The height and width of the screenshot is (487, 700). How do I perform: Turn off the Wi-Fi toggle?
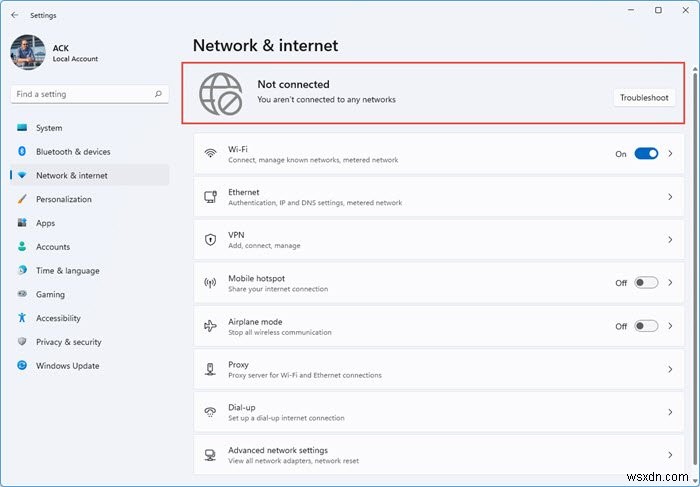pos(646,154)
